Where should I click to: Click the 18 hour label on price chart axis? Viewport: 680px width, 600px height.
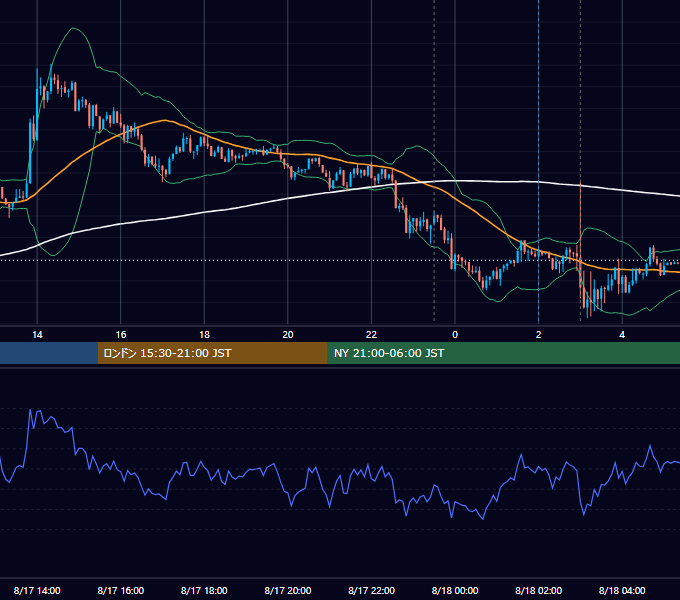[x=204, y=335]
